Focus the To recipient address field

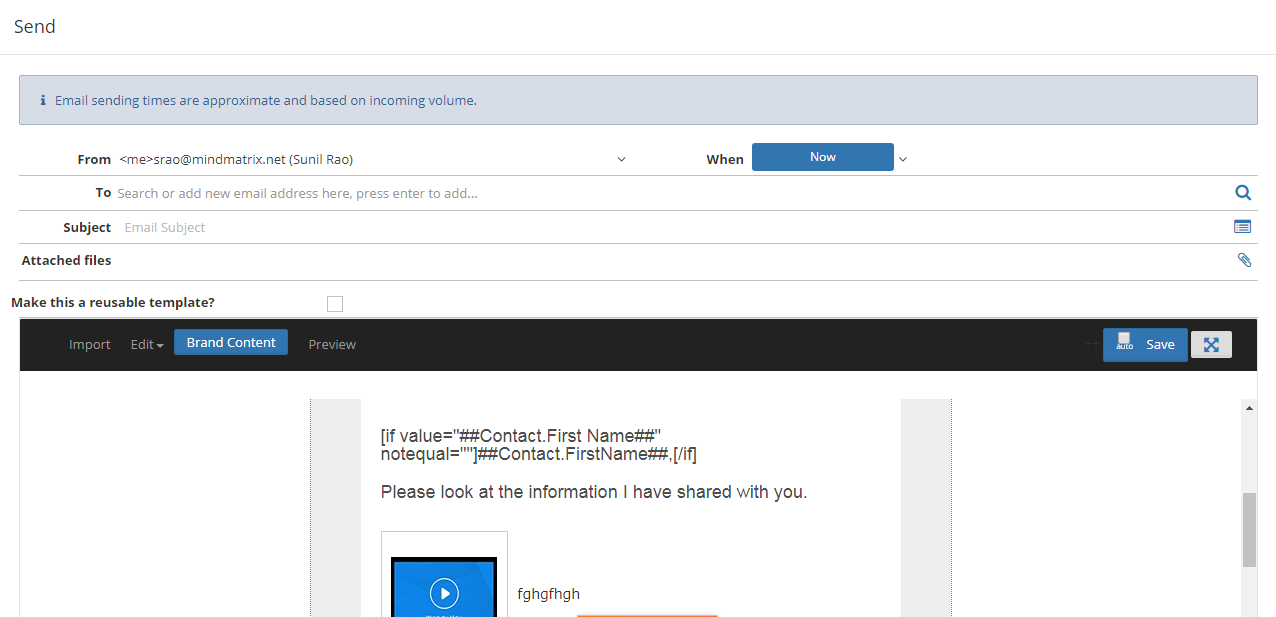click(670, 193)
